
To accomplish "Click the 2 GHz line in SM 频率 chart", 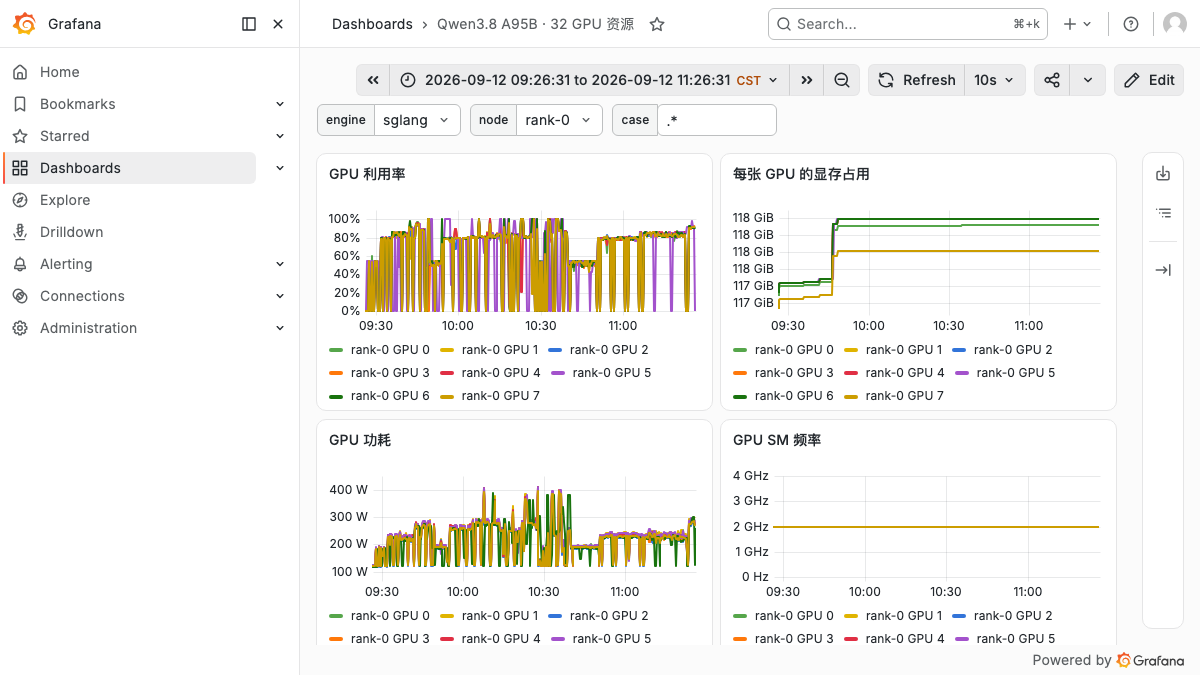I will pyautogui.click(x=936, y=527).
